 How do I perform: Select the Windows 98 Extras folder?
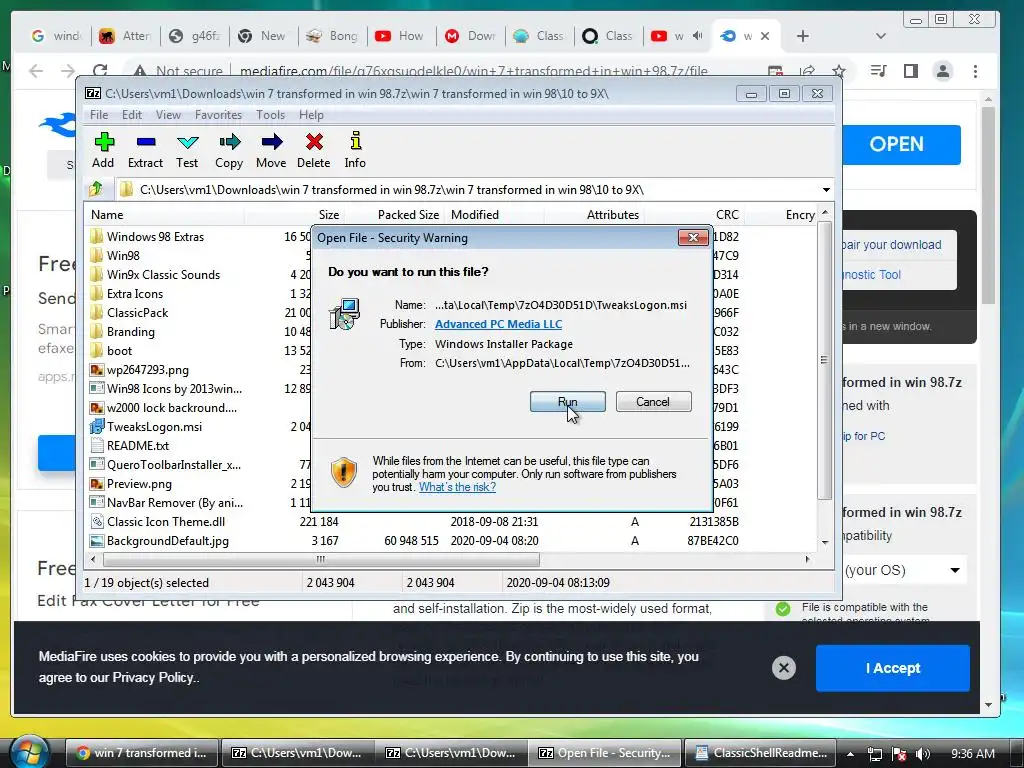tap(155, 236)
